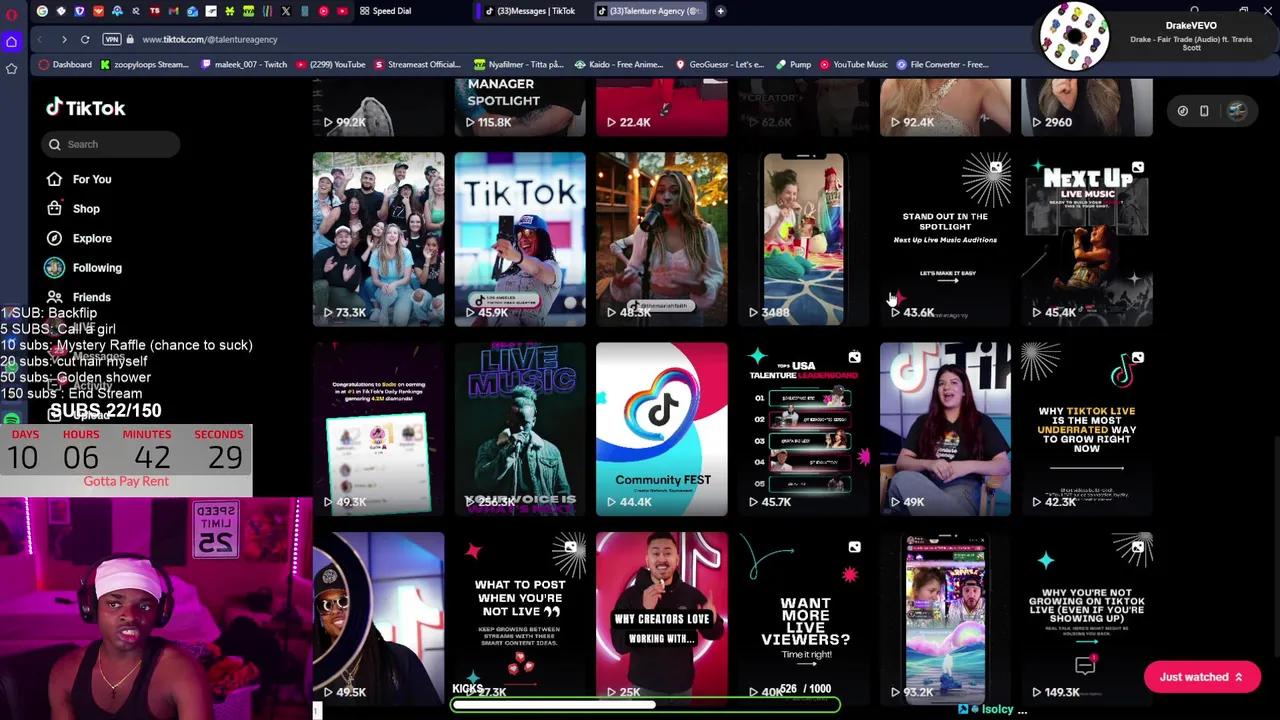
Task: Open the Community FEST video
Action: point(662,429)
